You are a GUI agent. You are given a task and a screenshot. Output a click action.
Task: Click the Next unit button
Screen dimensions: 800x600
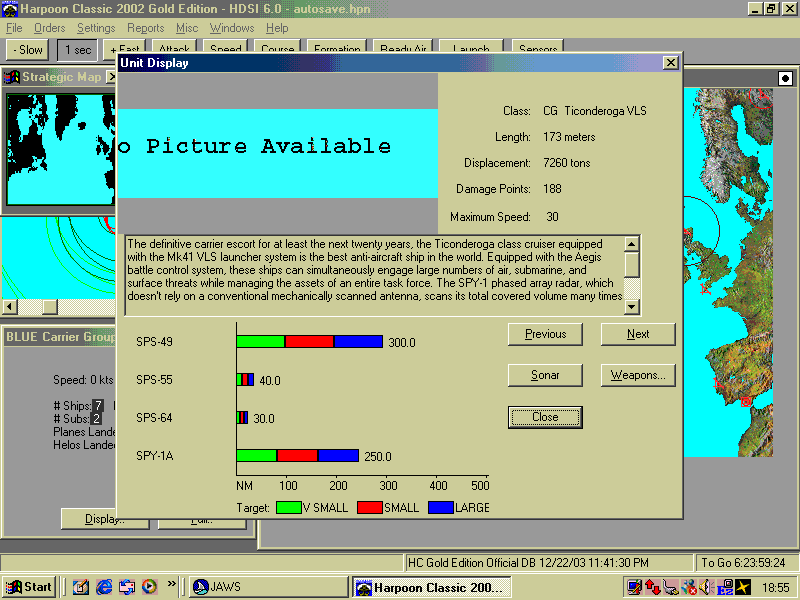638,334
